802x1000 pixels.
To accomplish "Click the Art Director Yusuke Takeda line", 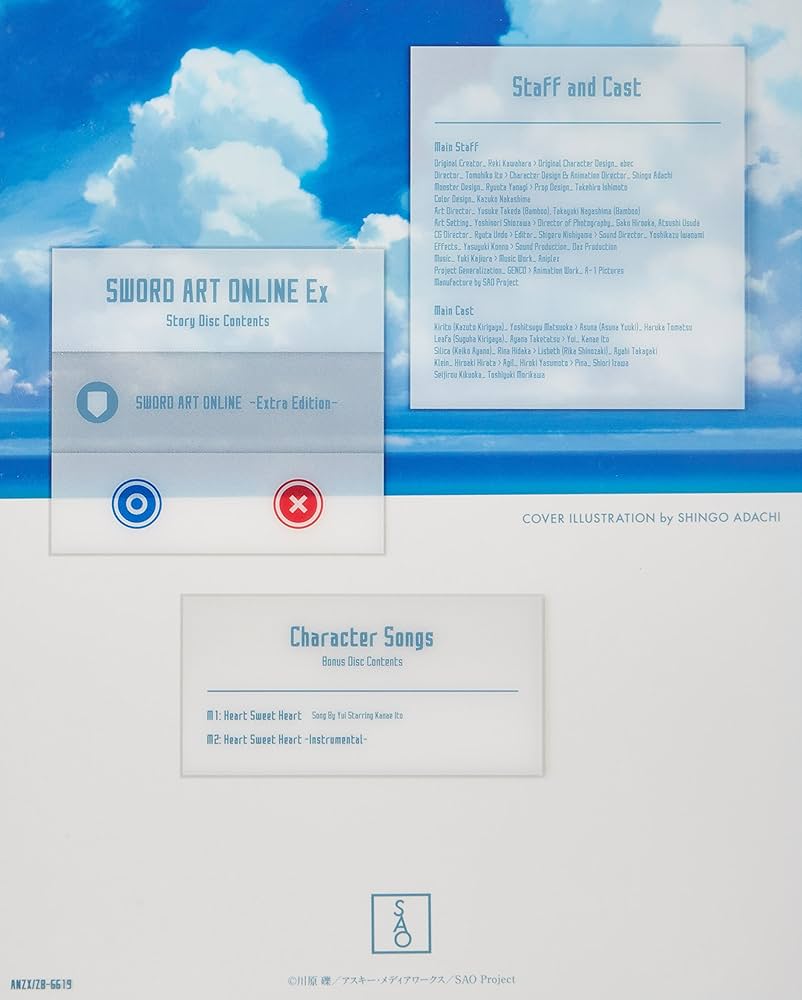I will point(537,210).
